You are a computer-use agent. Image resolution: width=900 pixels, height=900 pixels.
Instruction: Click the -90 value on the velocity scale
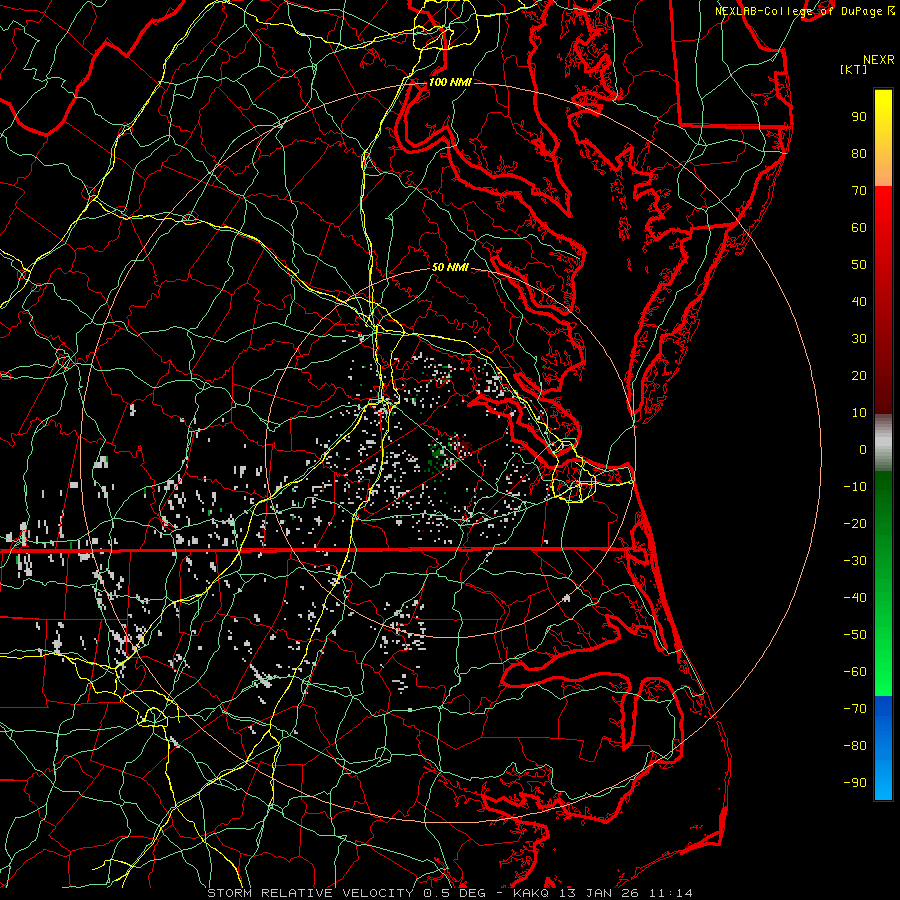click(855, 783)
